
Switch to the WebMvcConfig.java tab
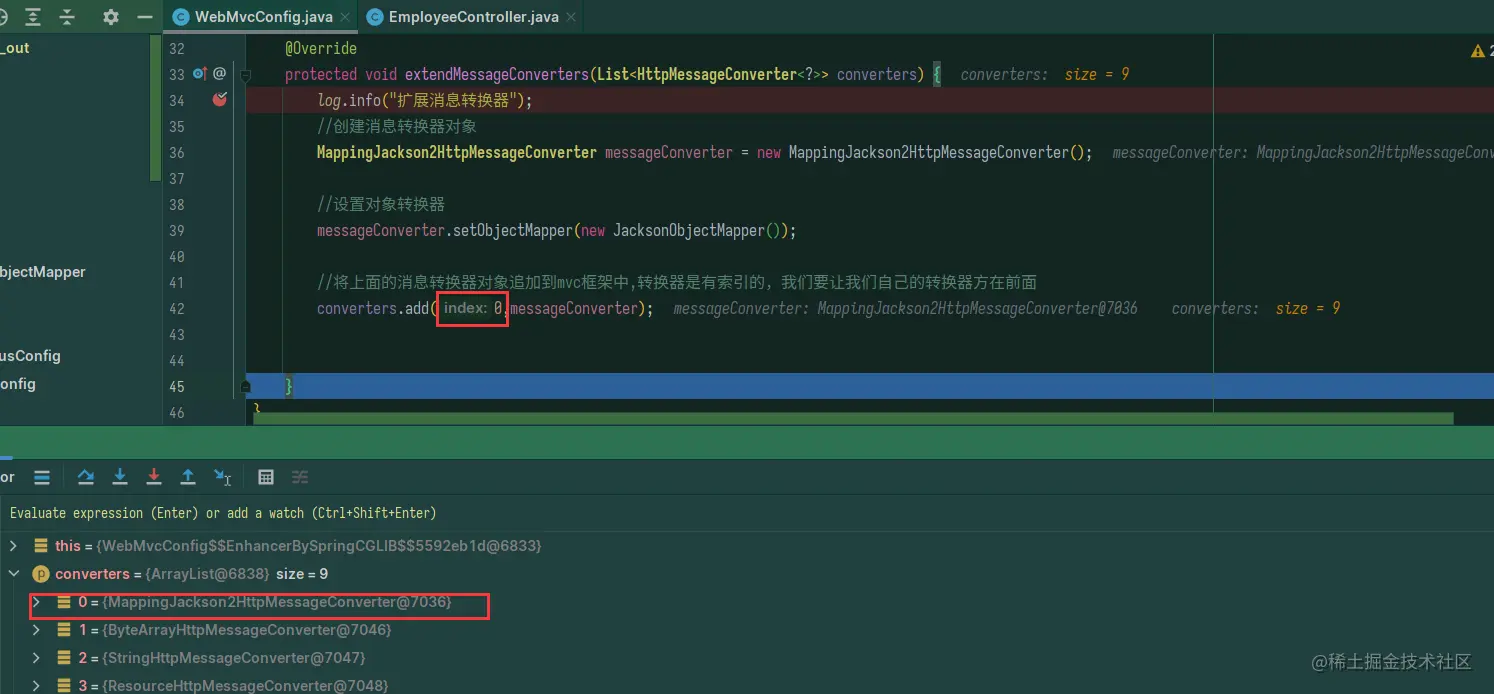tap(263, 17)
